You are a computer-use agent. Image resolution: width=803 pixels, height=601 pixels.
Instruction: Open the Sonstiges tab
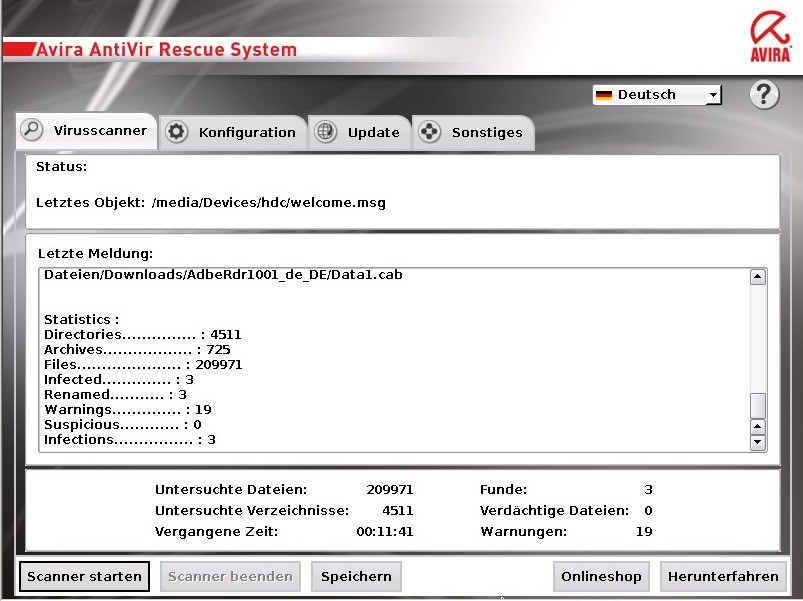coord(473,133)
